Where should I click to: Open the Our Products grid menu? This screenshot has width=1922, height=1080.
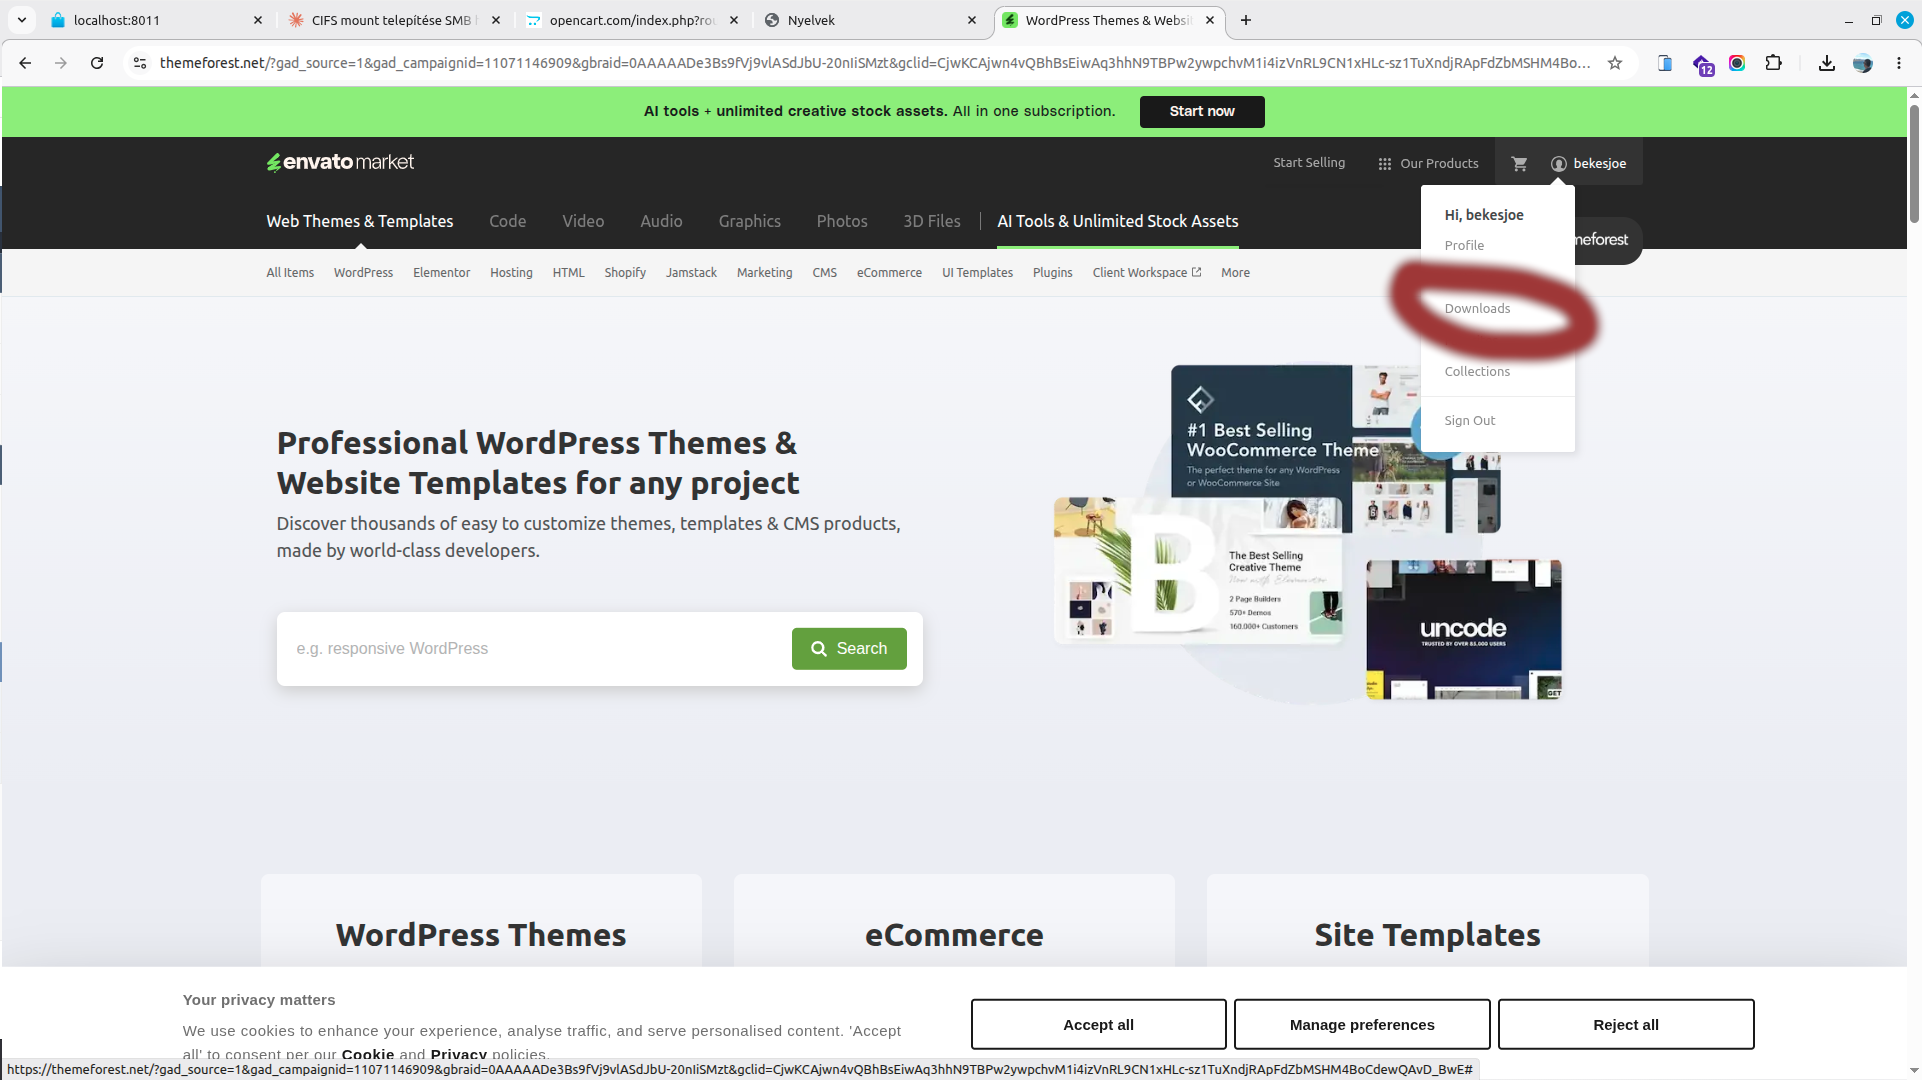pos(1428,164)
